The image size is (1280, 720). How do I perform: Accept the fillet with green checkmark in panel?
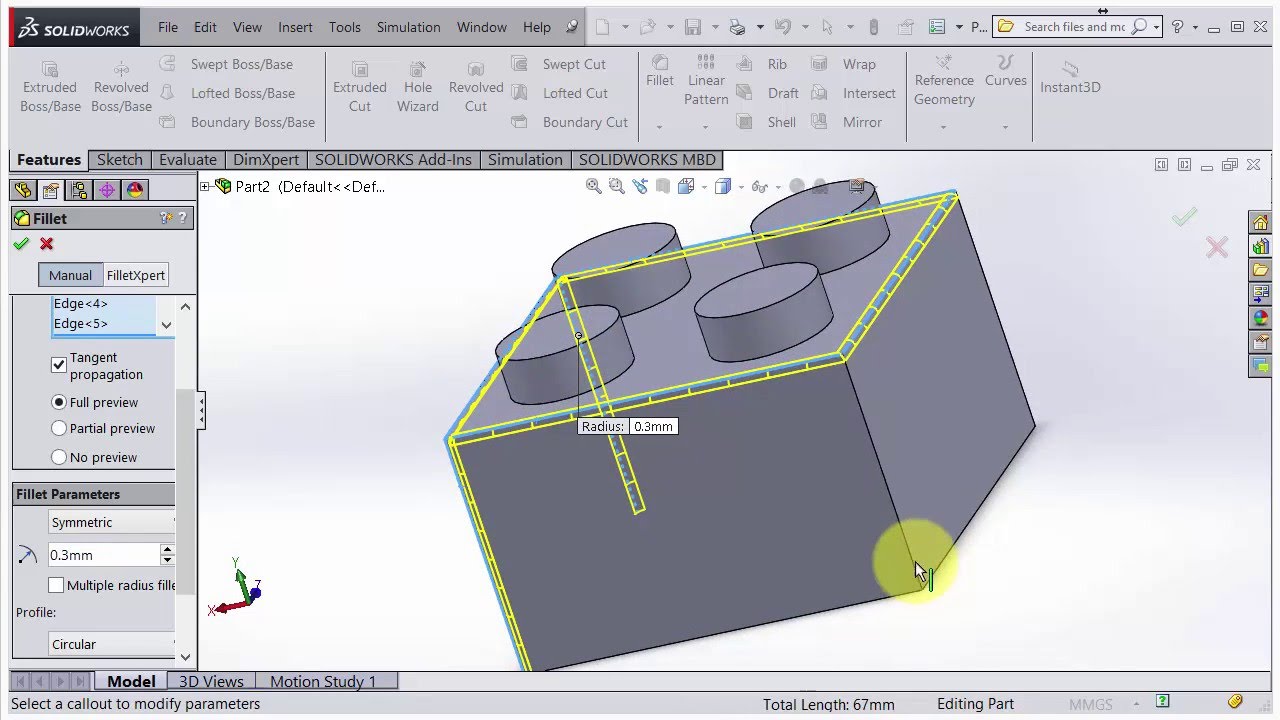[x=21, y=244]
